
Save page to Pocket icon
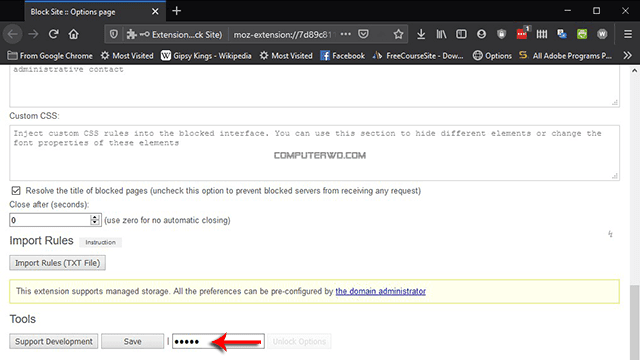click(x=363, y=34)
